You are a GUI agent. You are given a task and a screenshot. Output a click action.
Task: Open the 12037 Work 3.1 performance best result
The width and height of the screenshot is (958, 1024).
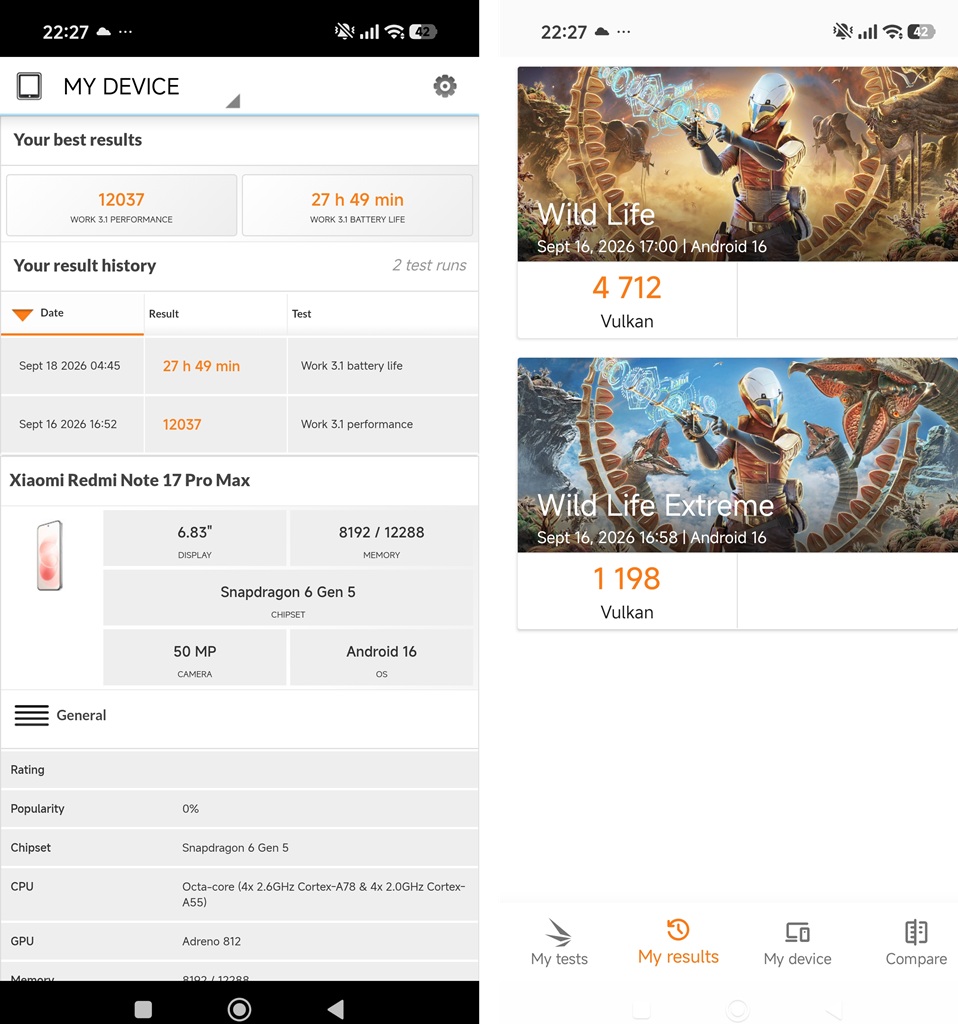(121, 205)
